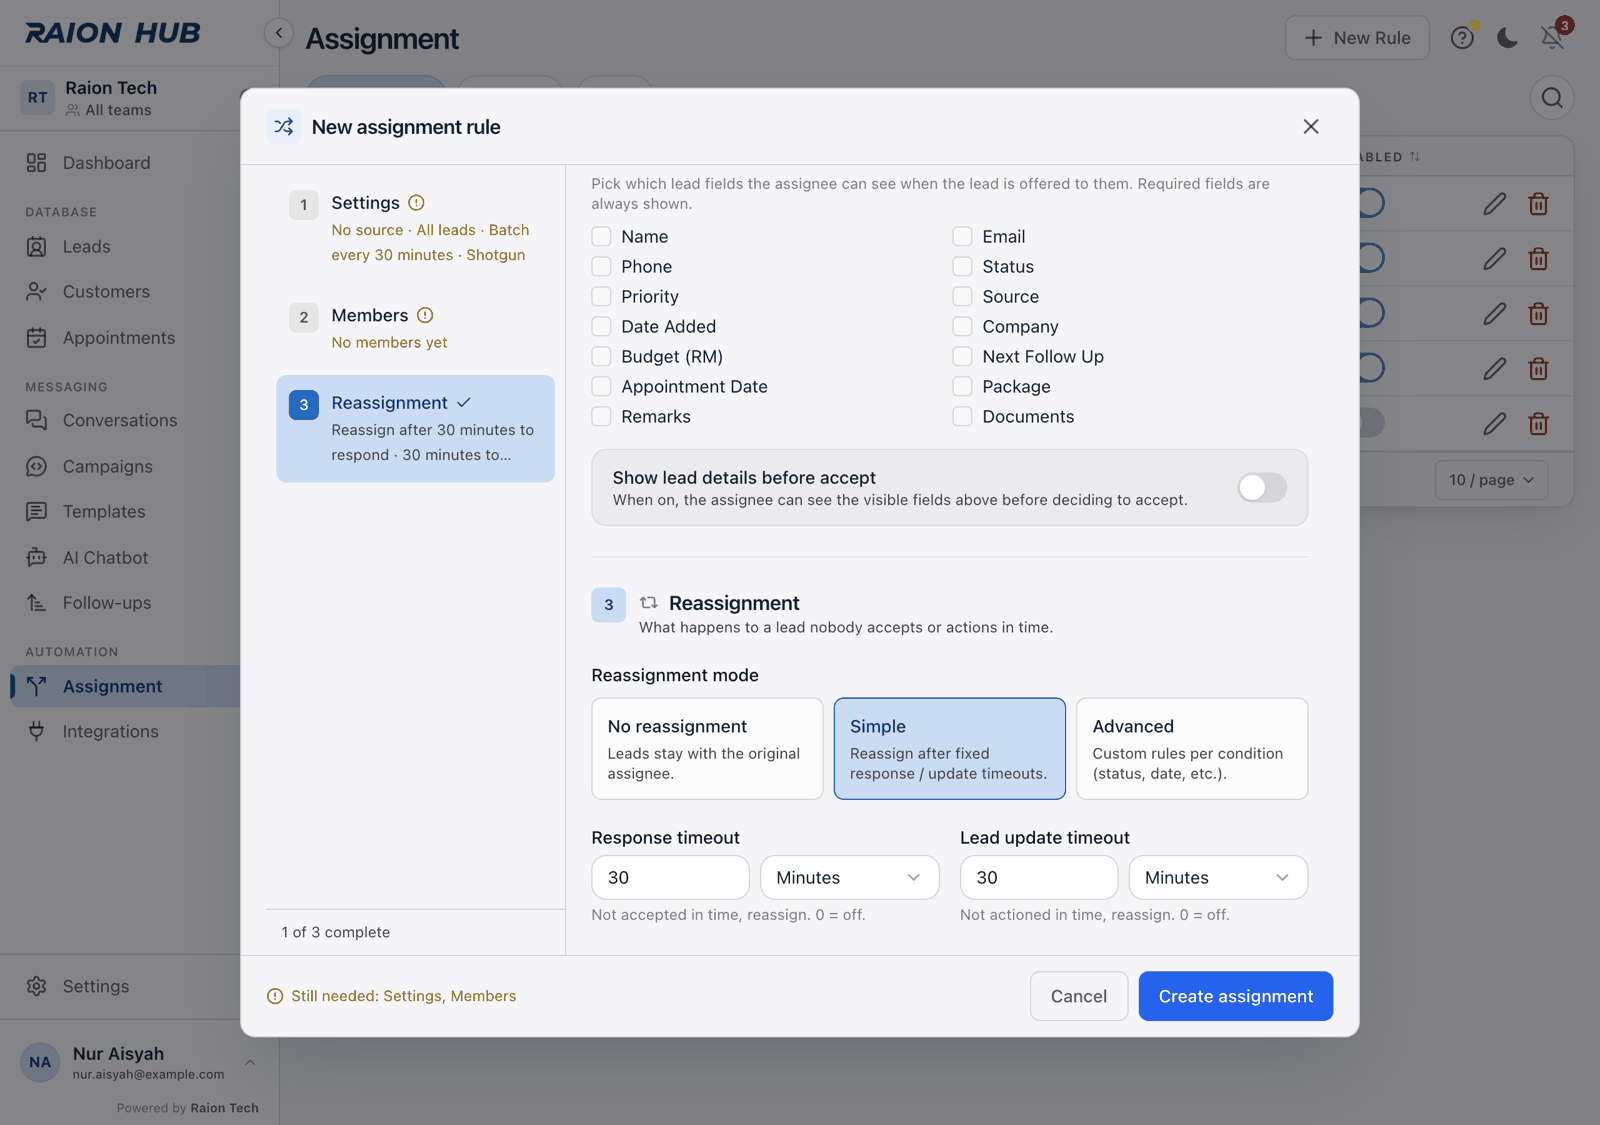The height and width of the screenshot is (1125, 1600).
Task: Open Conversations chat icon
Action: click(37, 420)
